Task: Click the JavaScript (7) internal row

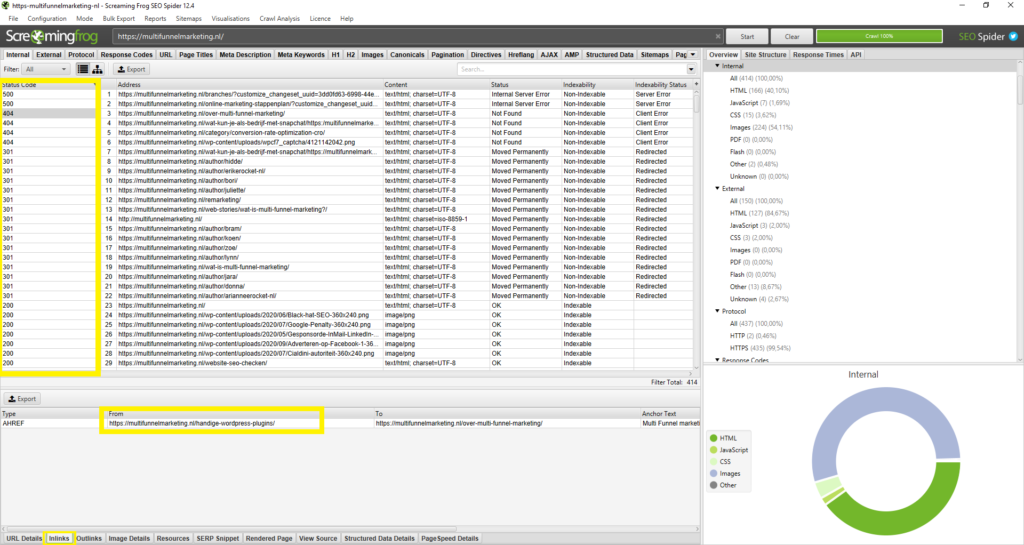Action: click(760, 103)
